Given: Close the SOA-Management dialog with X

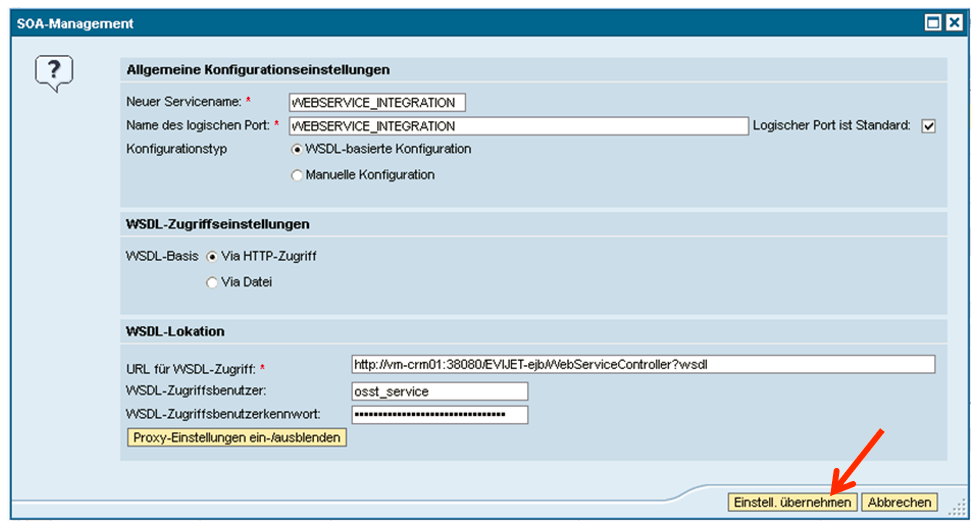Looking at the screenshot, I should [x=952, y=23].
